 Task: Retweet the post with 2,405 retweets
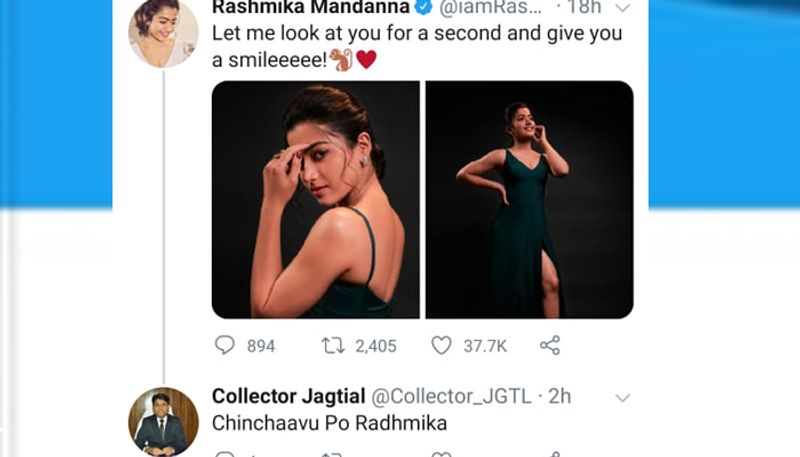[x=332, y=346]
